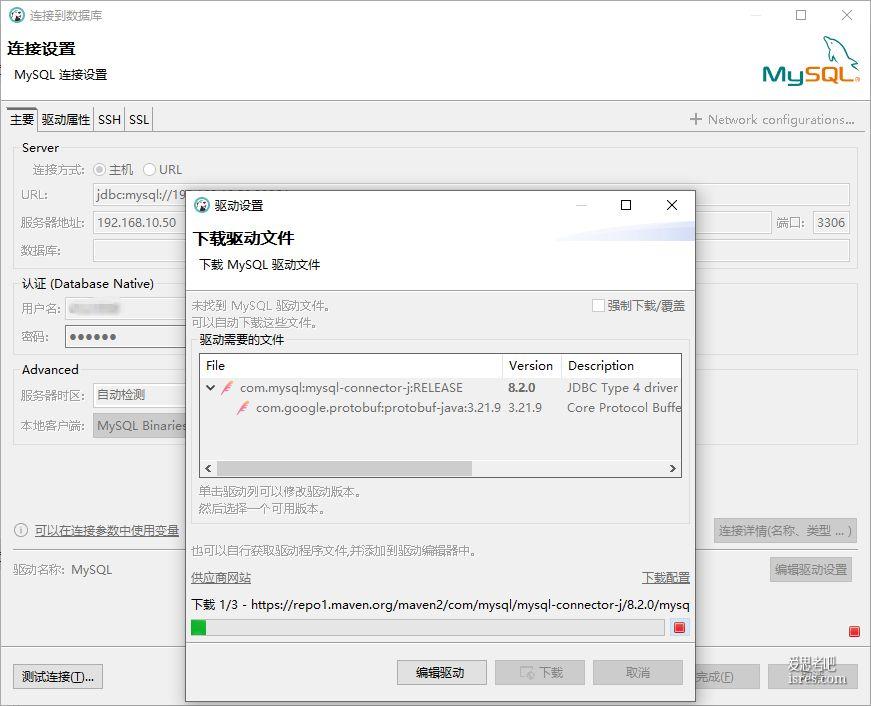Screen dimensions: 871x706
Task: Click the 'JDBC Type 4 driver' description
Action: pos(622,388)
